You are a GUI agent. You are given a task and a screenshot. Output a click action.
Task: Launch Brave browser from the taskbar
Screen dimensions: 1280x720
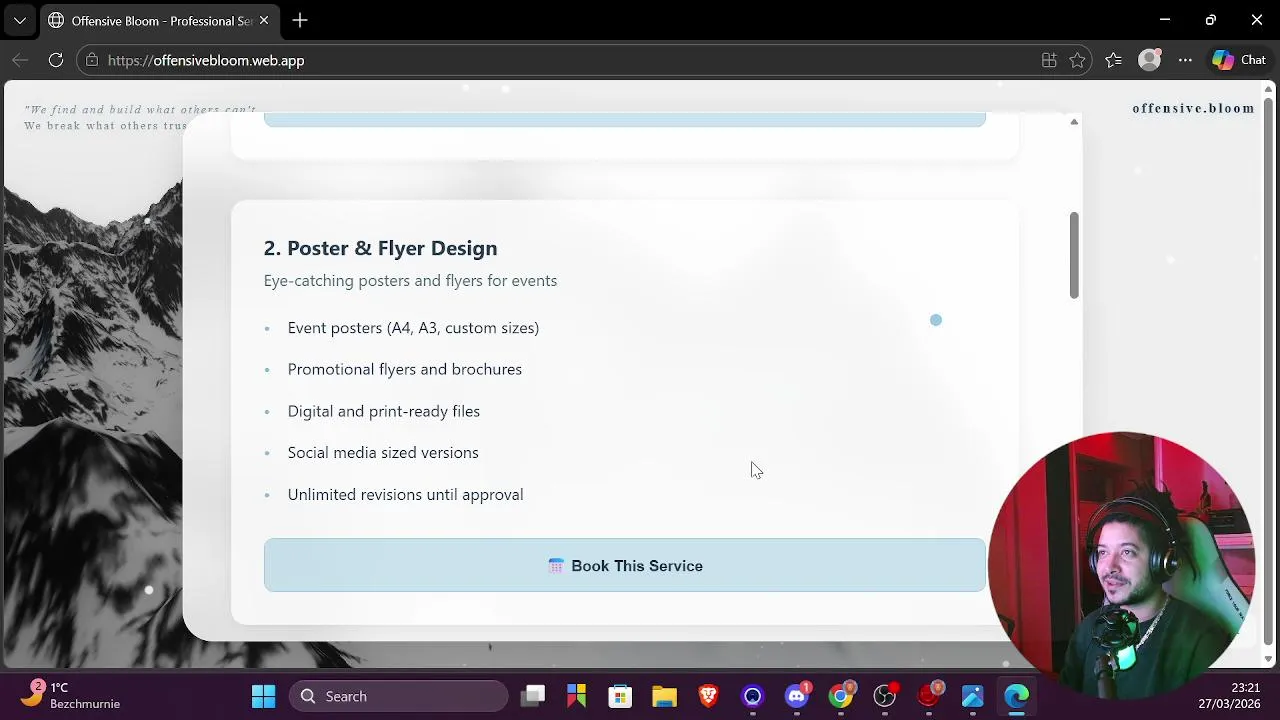pos(709,696)
